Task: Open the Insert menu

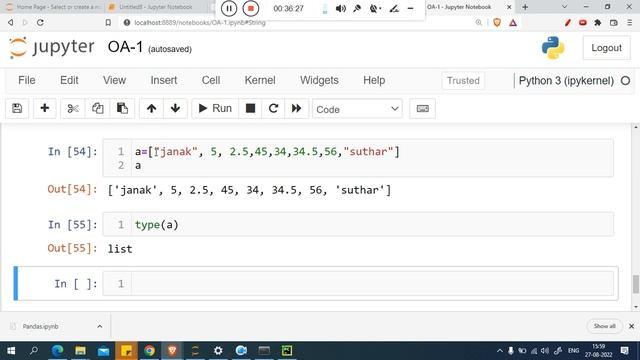Action: pos(164,80)
